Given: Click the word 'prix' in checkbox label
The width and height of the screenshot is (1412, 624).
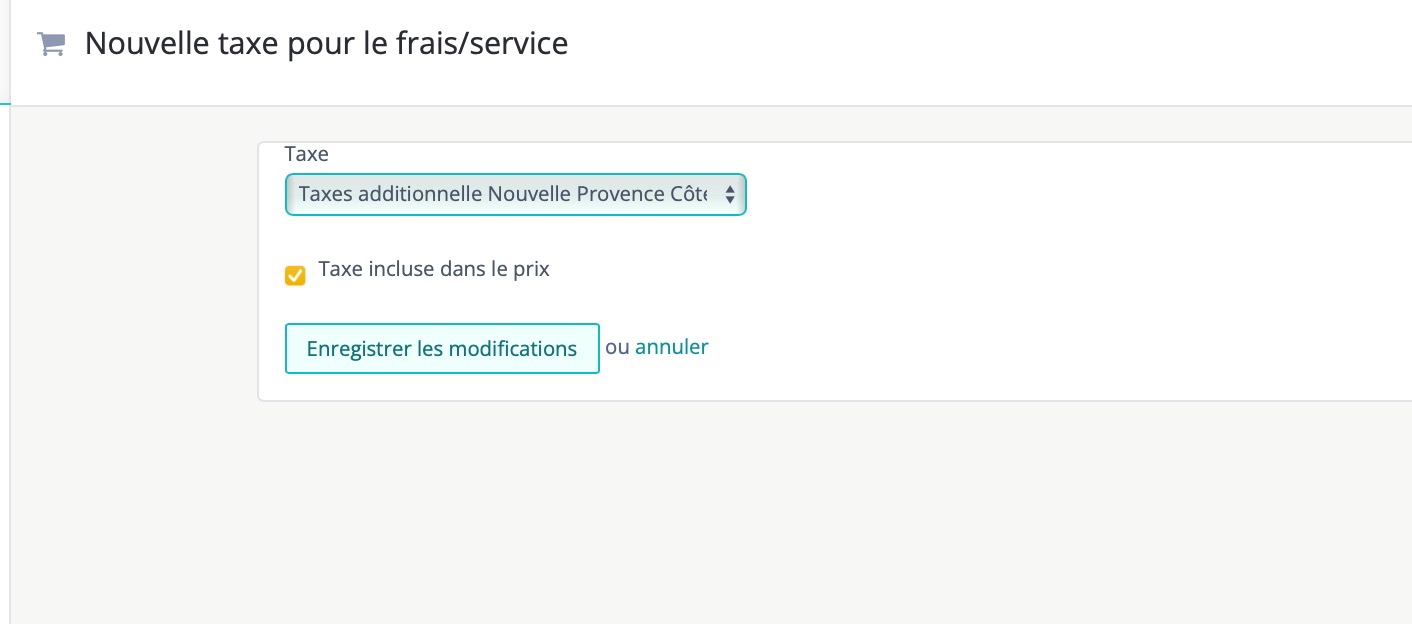Looking at the screenshot, I should (531, 269).
